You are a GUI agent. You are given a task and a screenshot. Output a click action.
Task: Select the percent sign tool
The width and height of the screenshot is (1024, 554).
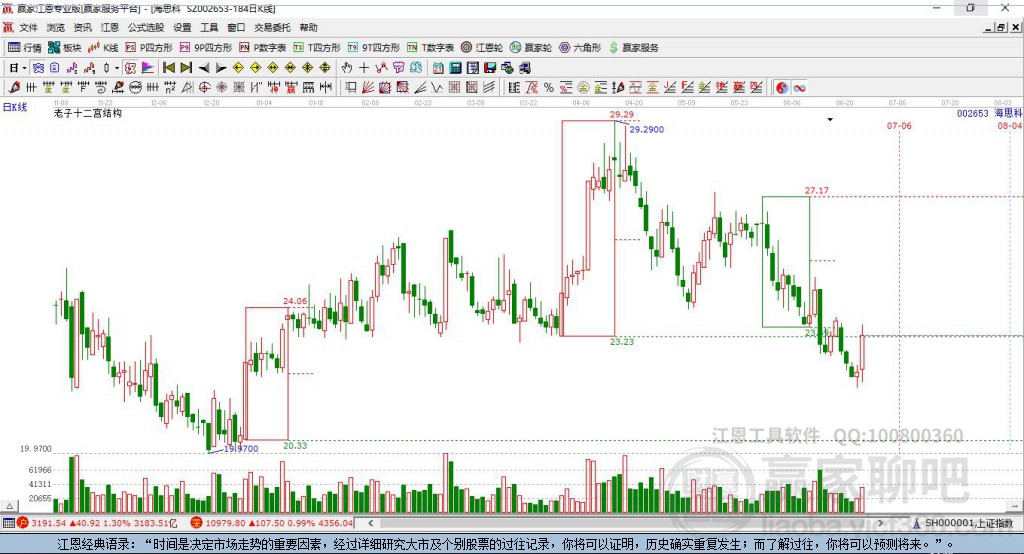point(549,88)
